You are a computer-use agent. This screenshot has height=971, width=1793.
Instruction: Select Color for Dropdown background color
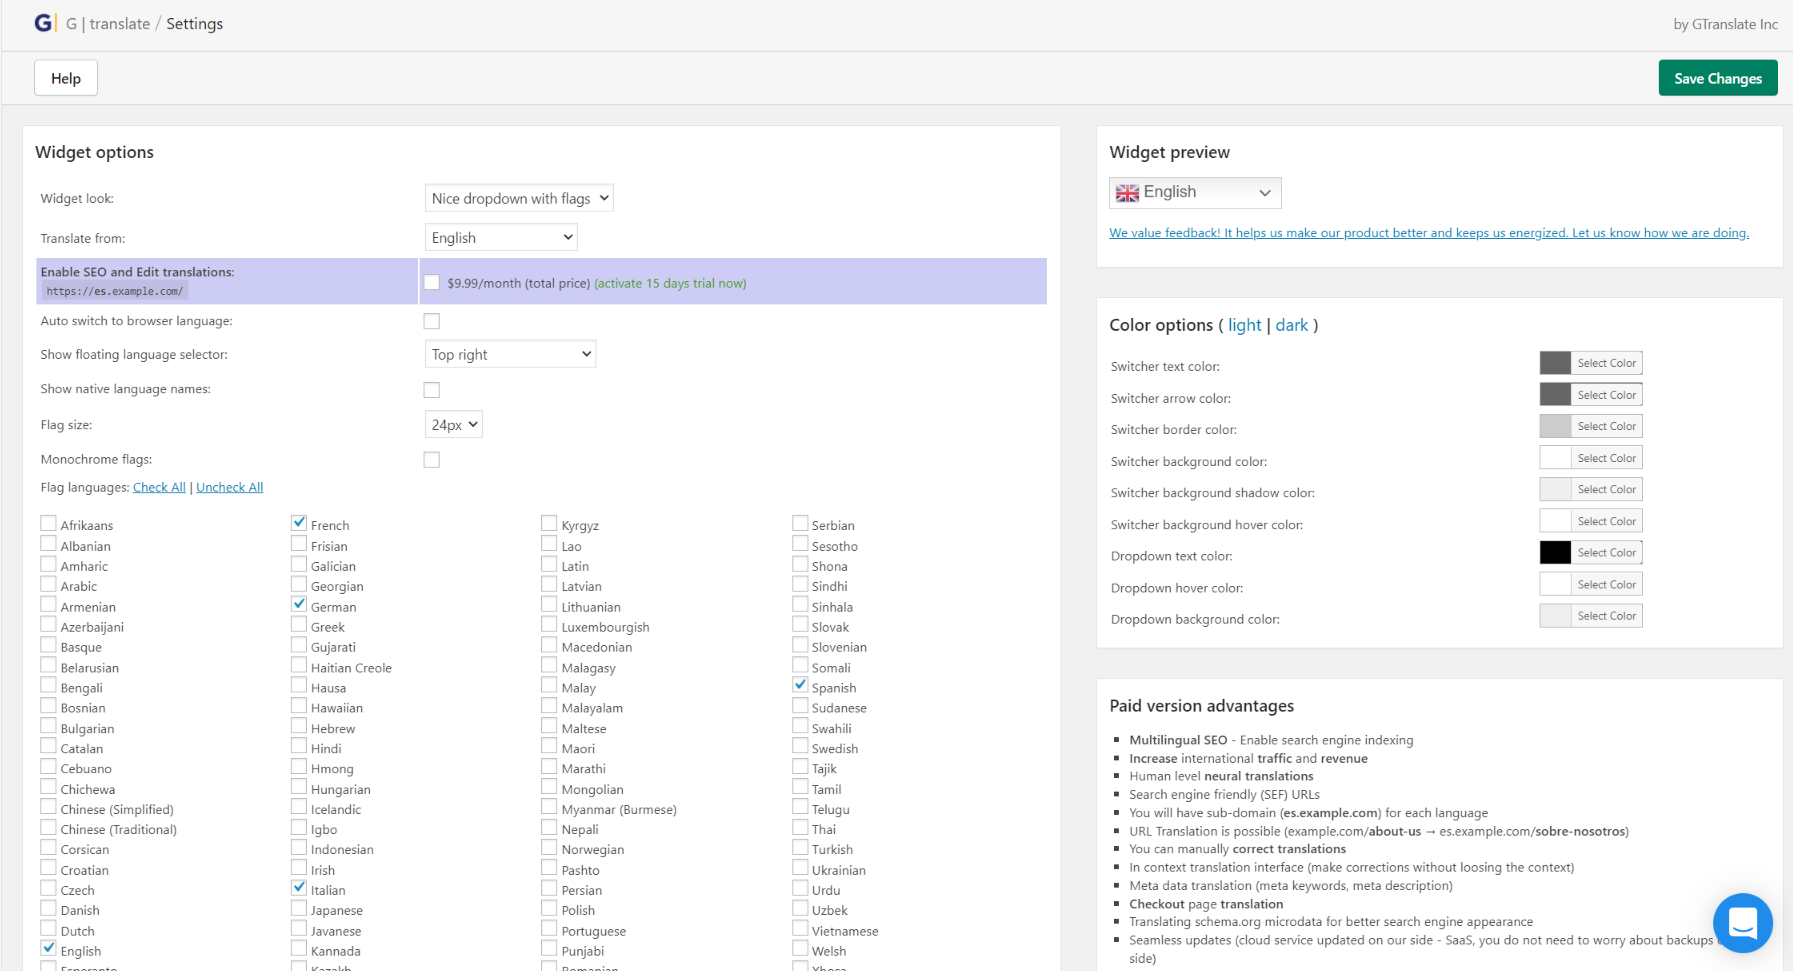pyautogui.click(x=1606, y=616)
